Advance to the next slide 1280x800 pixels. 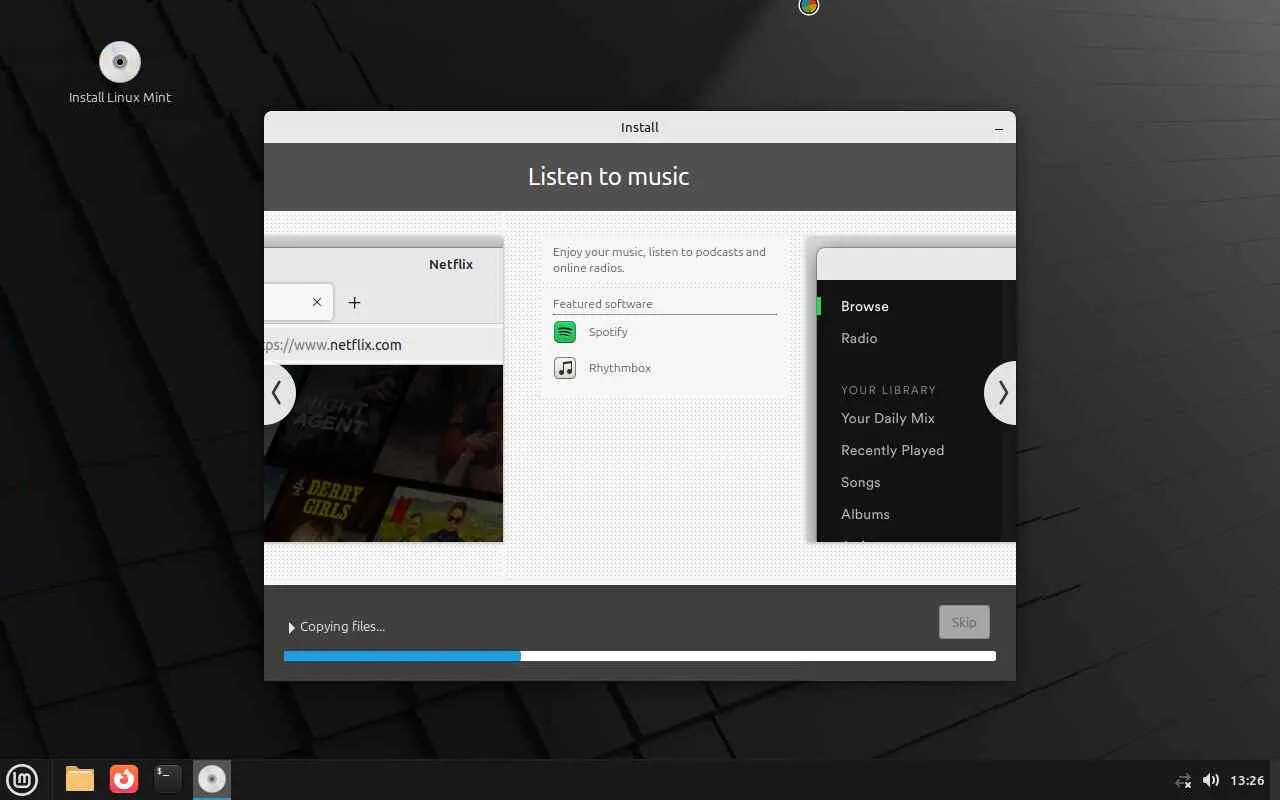click(x=1001, y=393)
